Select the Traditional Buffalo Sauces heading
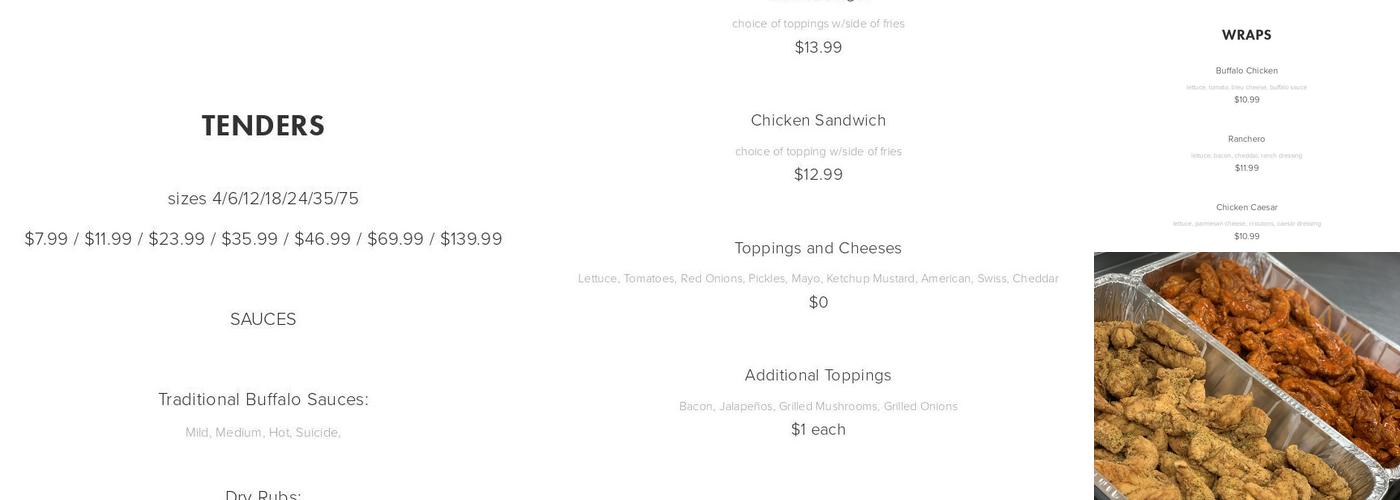The width and height of the screenshot is (1400, 500). [x=263, y=399]
